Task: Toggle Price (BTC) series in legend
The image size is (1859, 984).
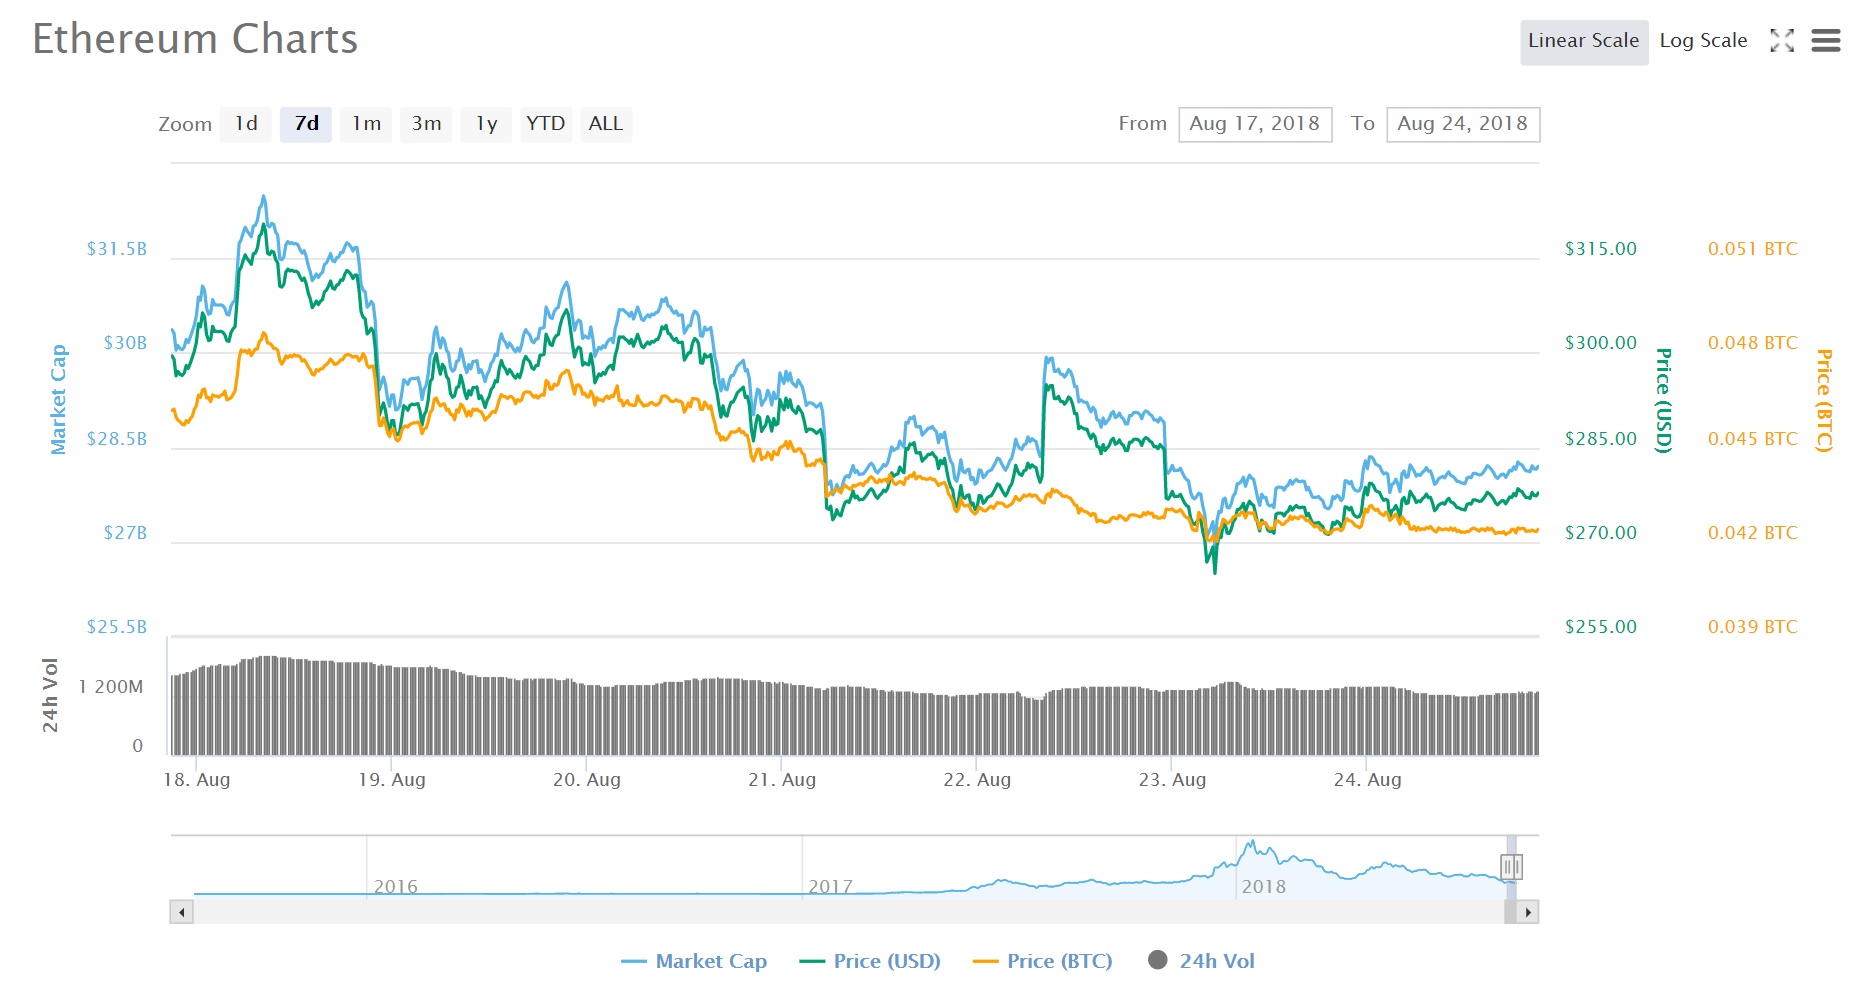Action: tap(1043, 961)
